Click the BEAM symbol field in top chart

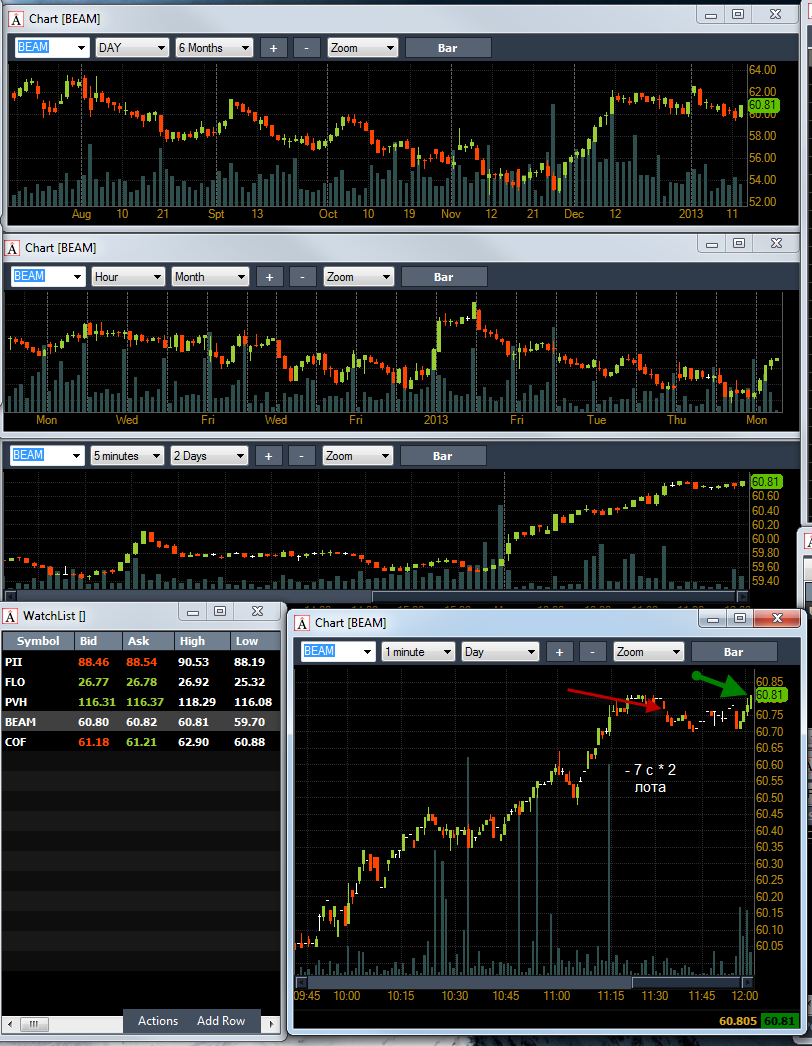tap(51, 48)
